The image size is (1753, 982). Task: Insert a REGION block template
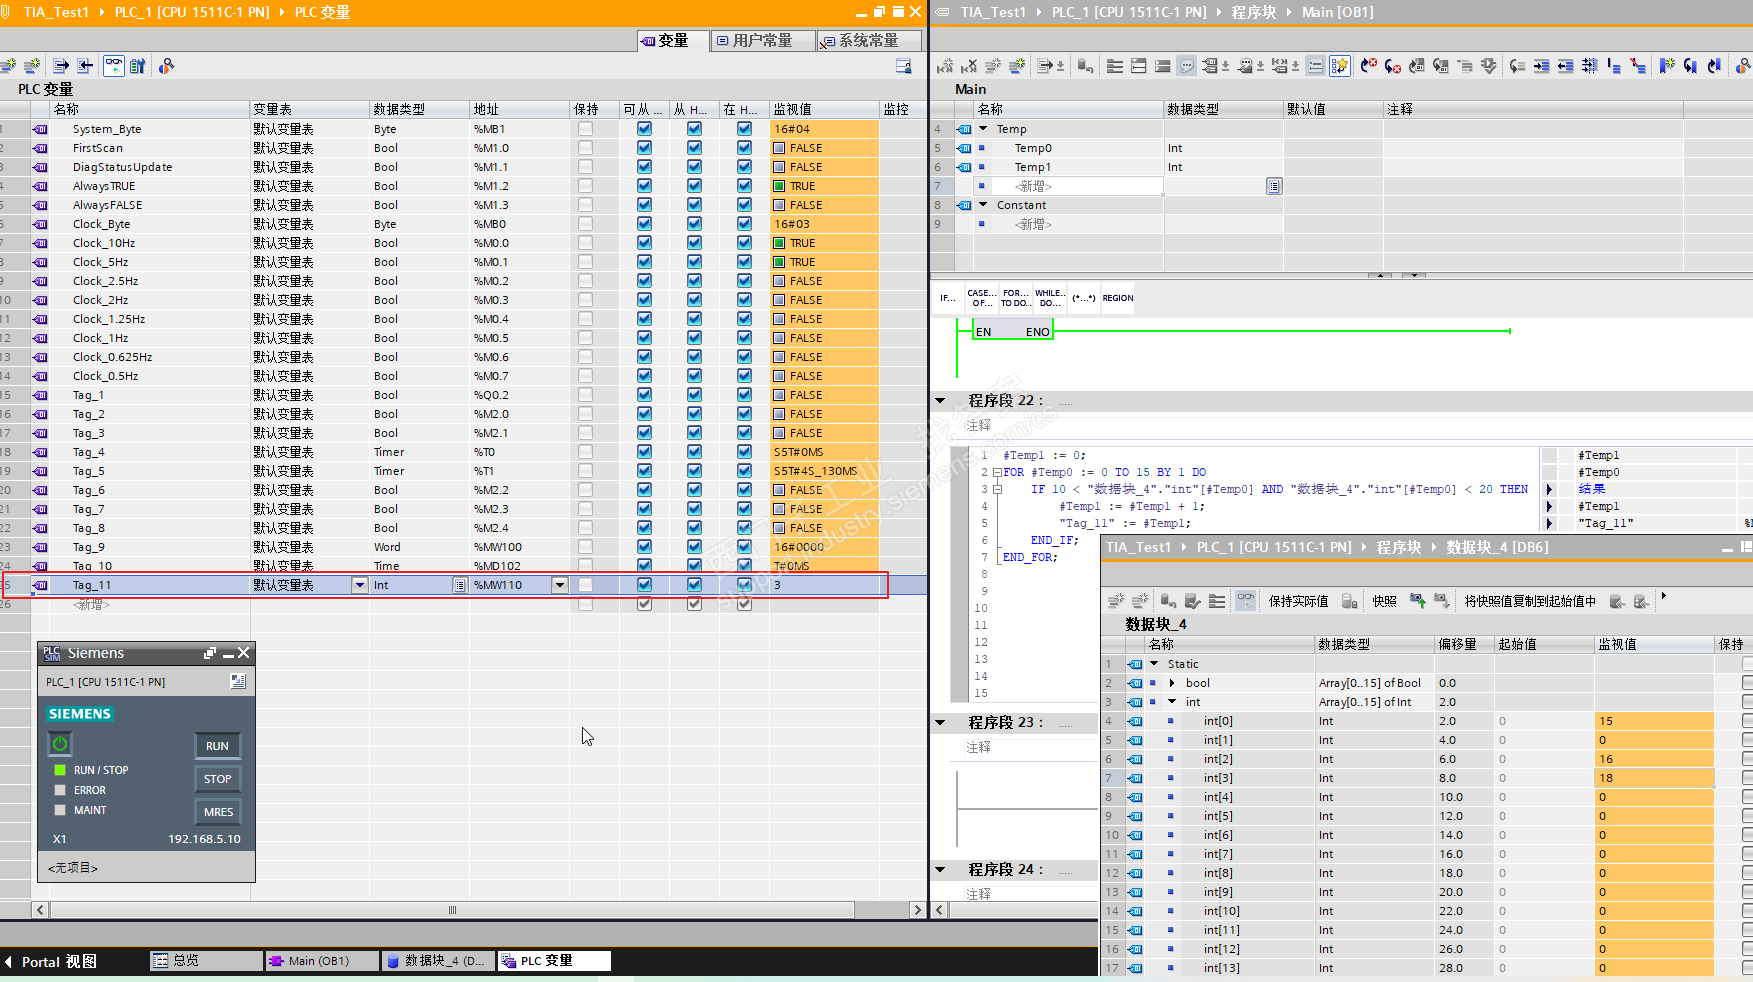point(1117,298)
